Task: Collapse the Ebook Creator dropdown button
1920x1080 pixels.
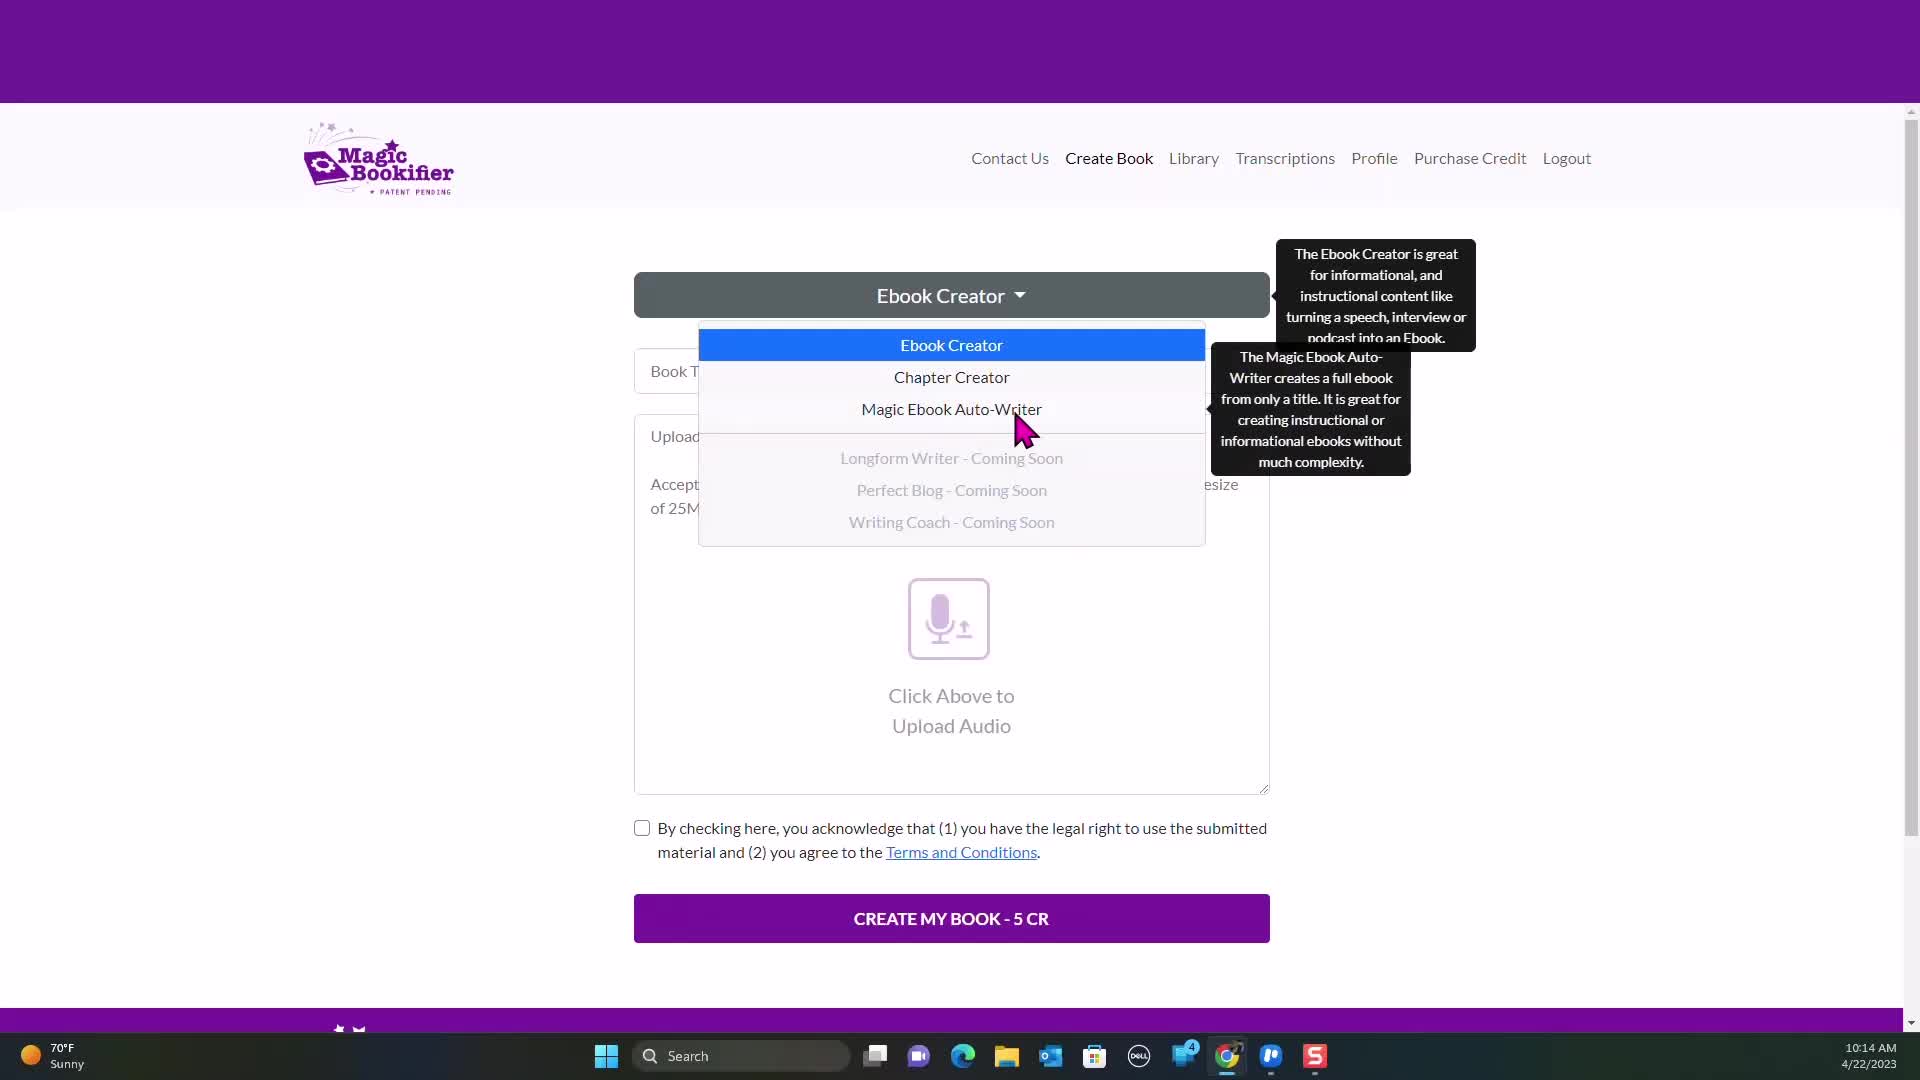Action: pos(952,296)
